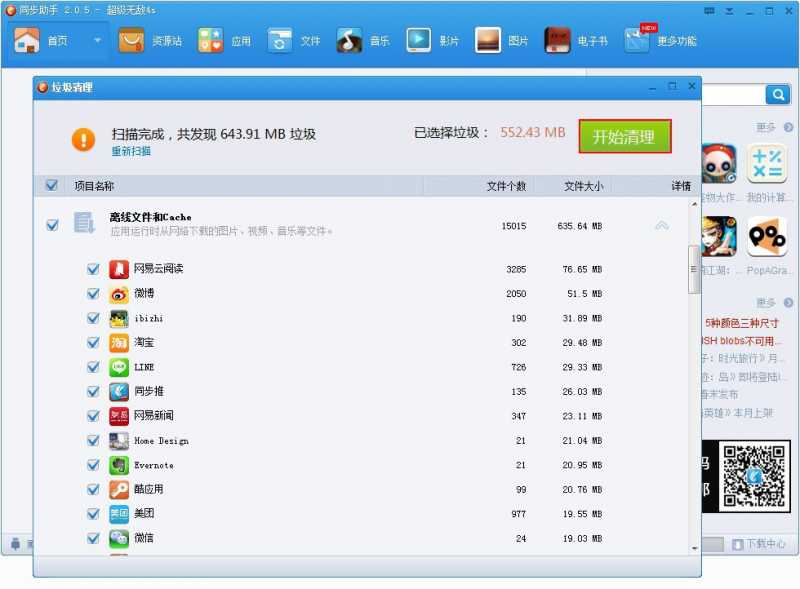Viewport: 800px width, 589px height.
Task: Open the 首页 dropdown arrow
Action: coord(97,40)
